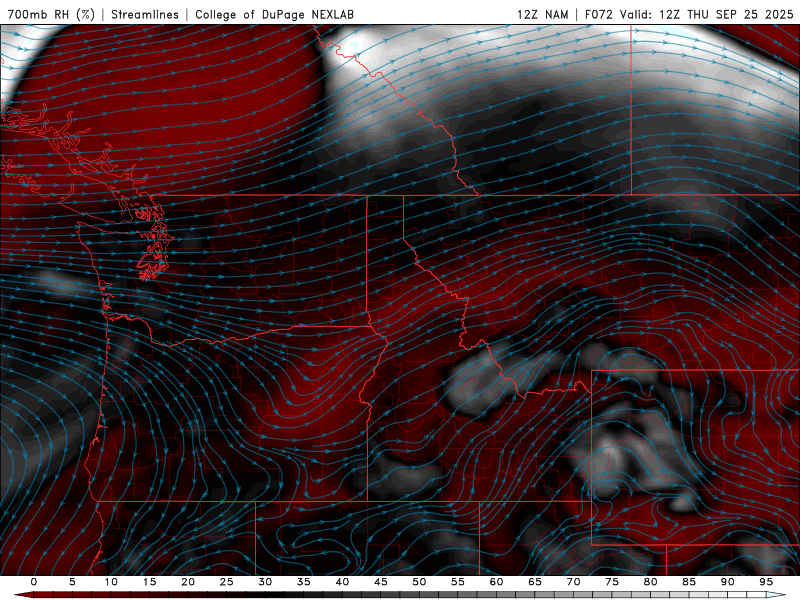The height and width of the screenshot is (600, 800).
Task: Click "College of DuPage NEXLAB" header text
Action: tap(274, 14)
